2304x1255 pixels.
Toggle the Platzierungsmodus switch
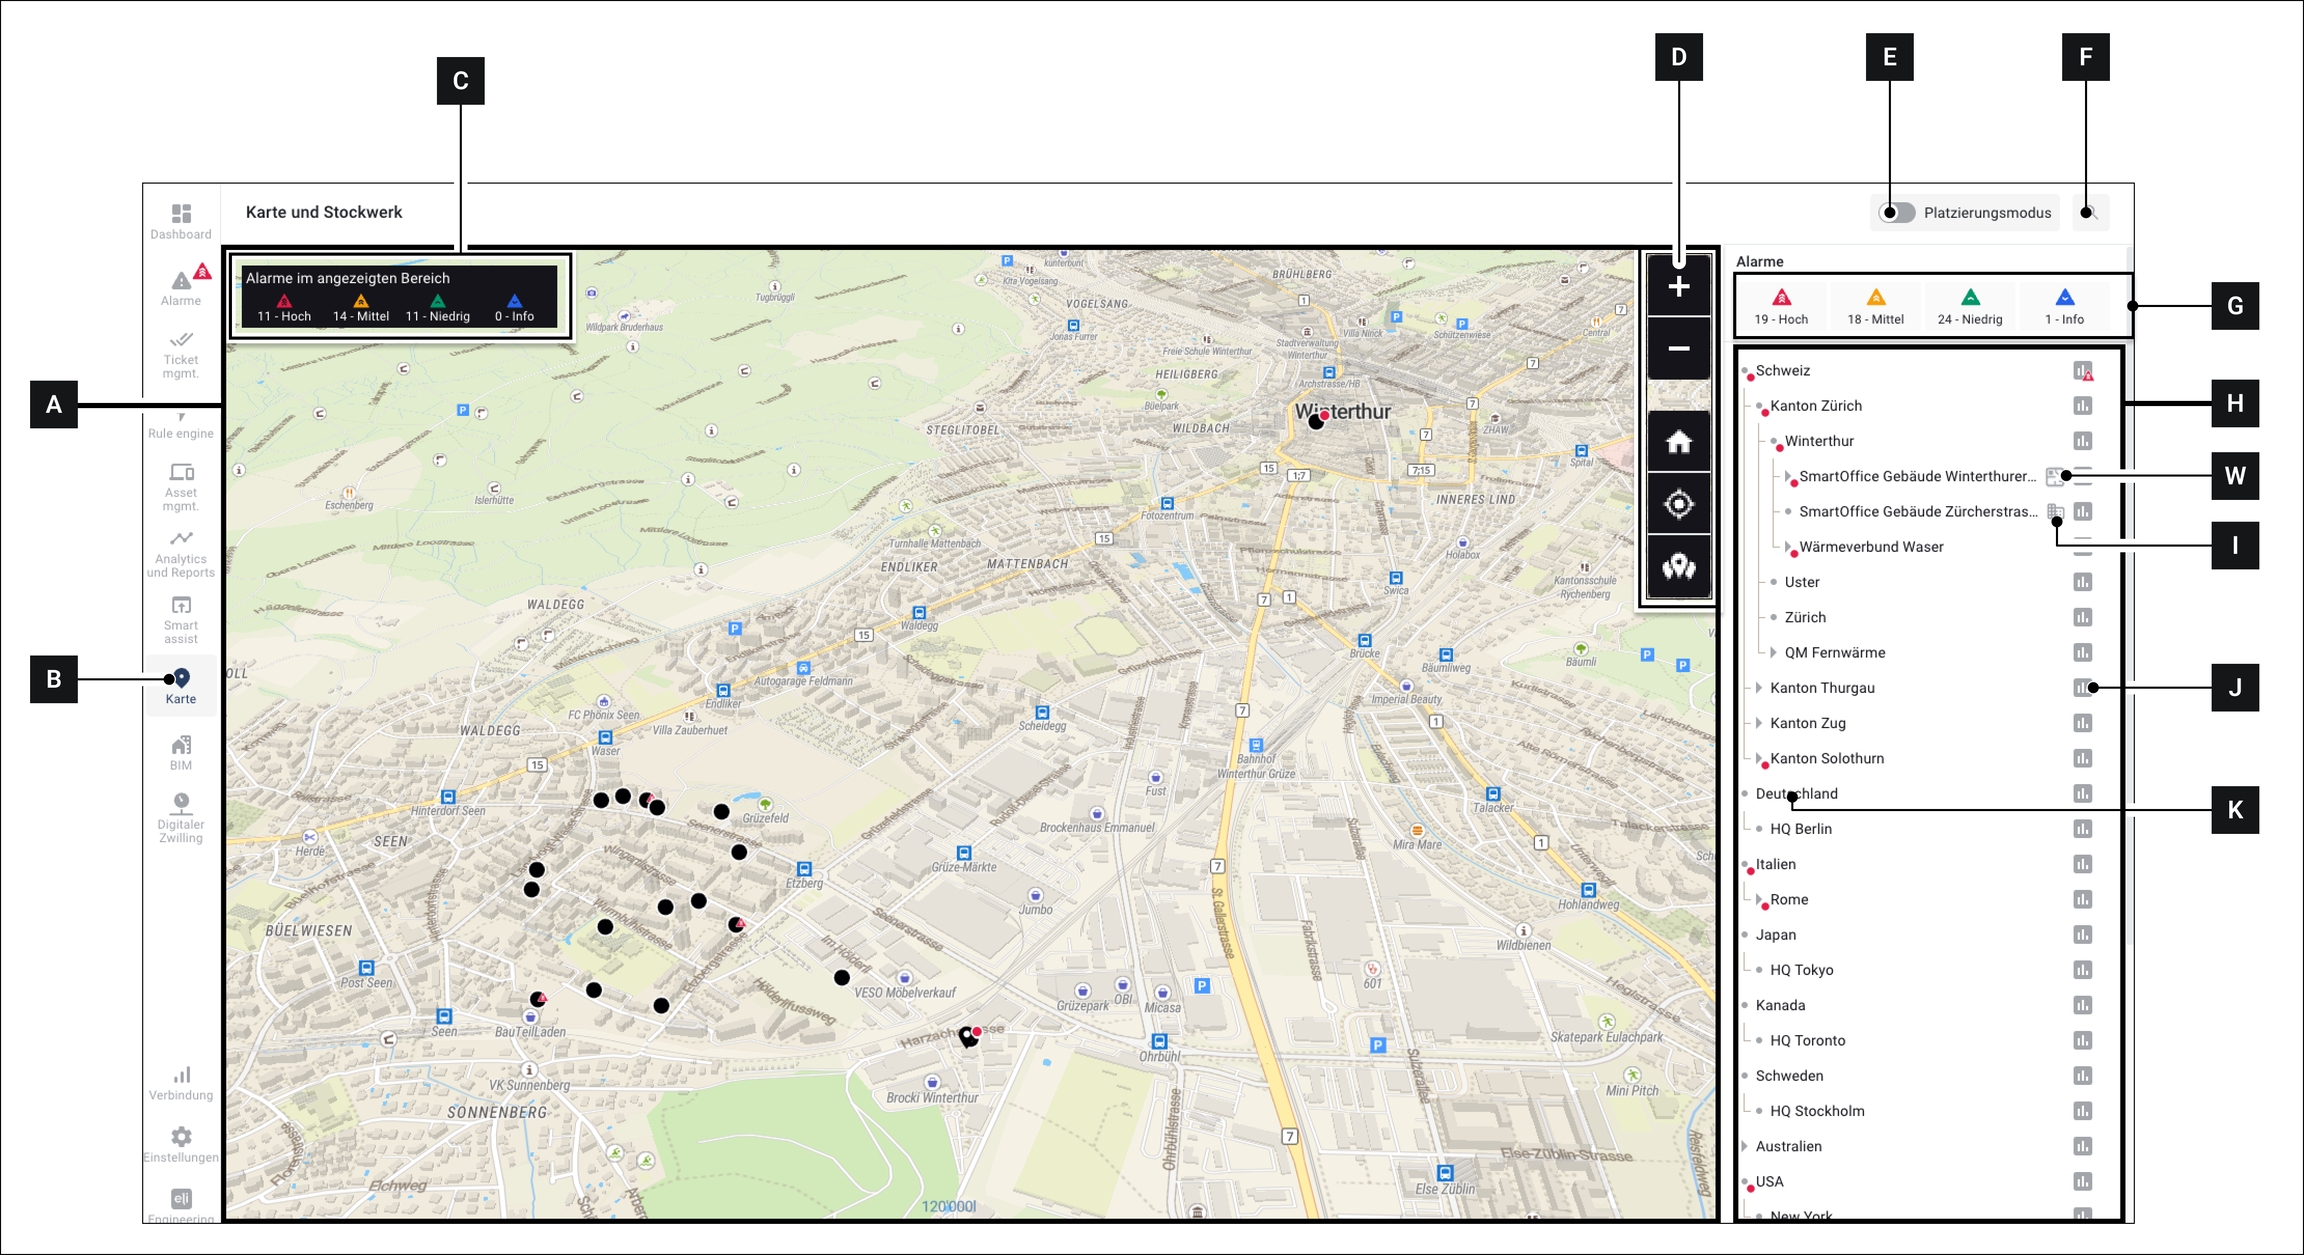(x=1897, y=213)
